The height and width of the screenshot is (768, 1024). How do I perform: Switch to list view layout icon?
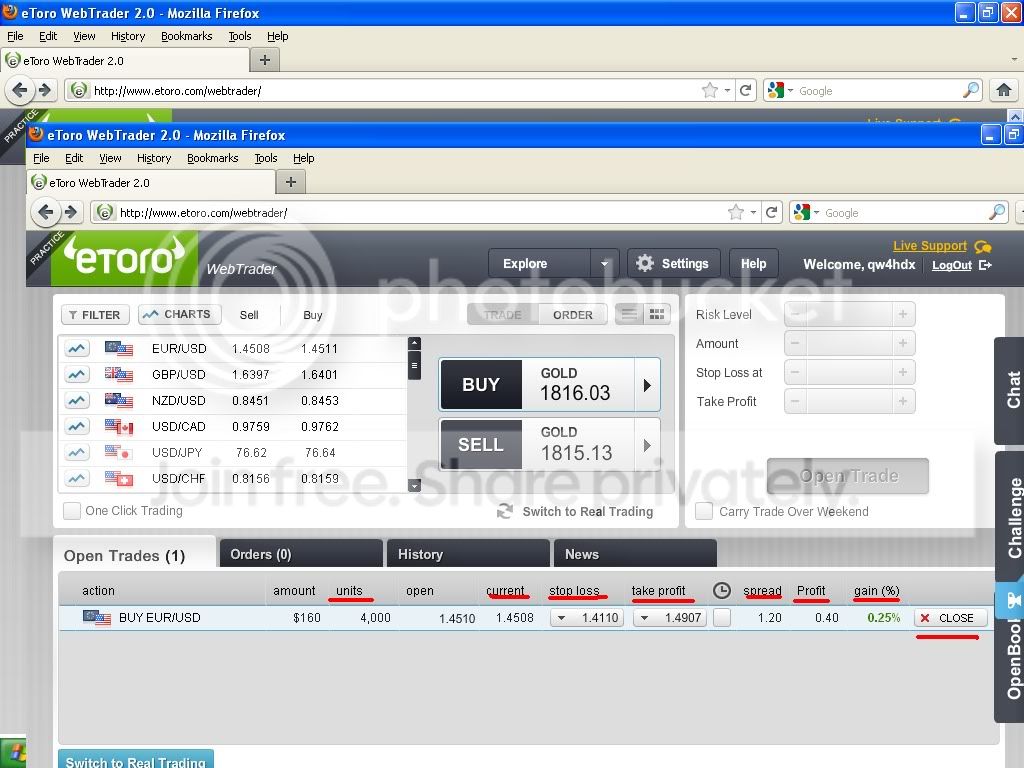(630, 315)
